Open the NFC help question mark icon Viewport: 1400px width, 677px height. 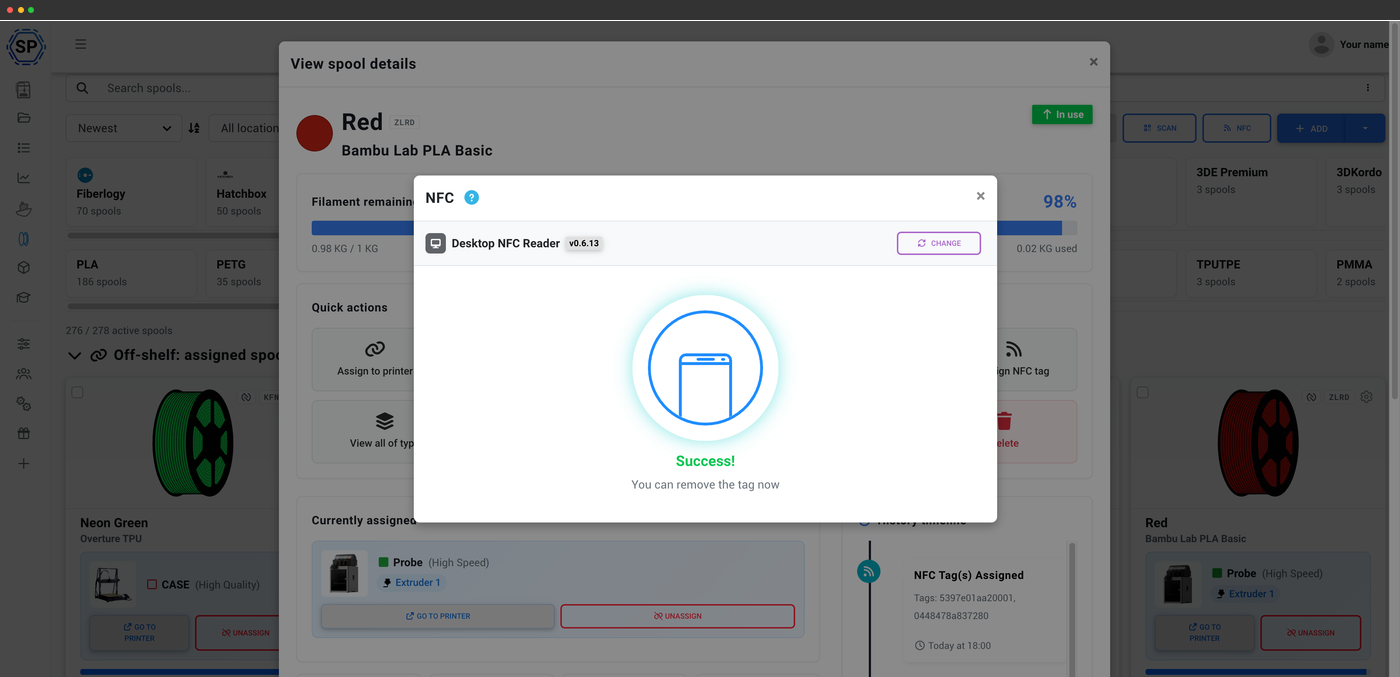(472, 197)
